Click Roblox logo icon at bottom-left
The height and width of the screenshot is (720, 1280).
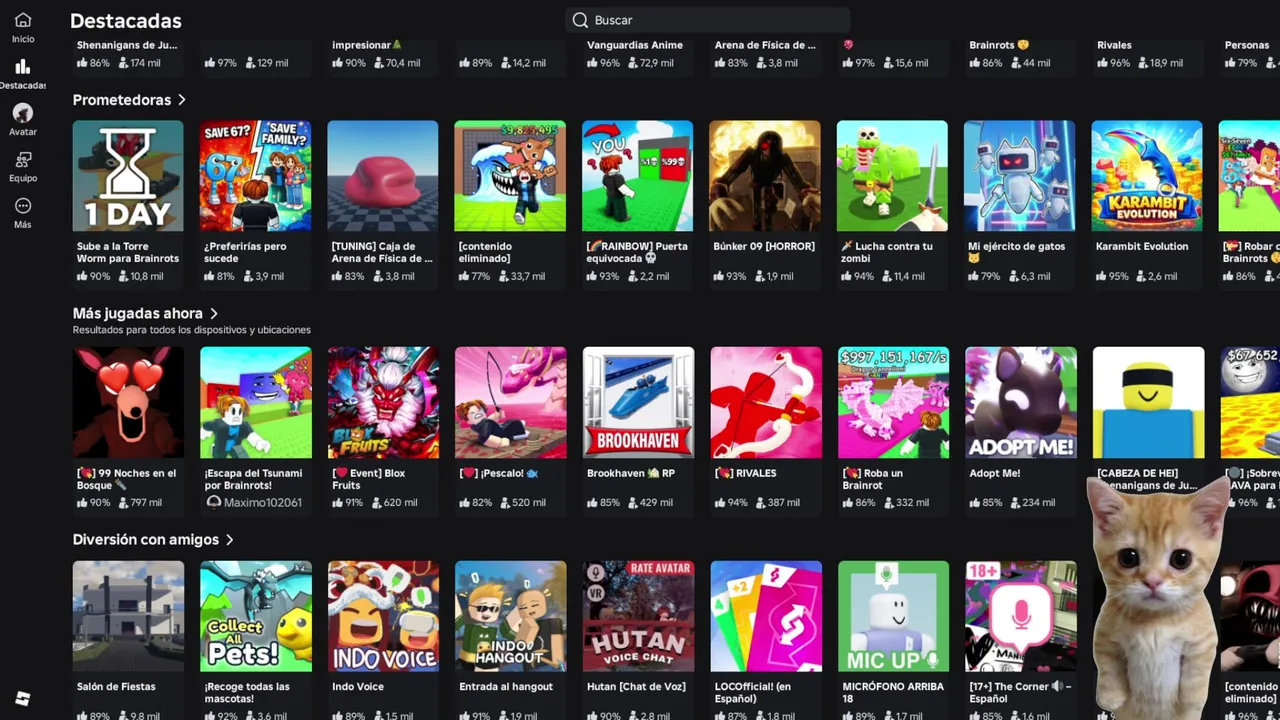23,698
